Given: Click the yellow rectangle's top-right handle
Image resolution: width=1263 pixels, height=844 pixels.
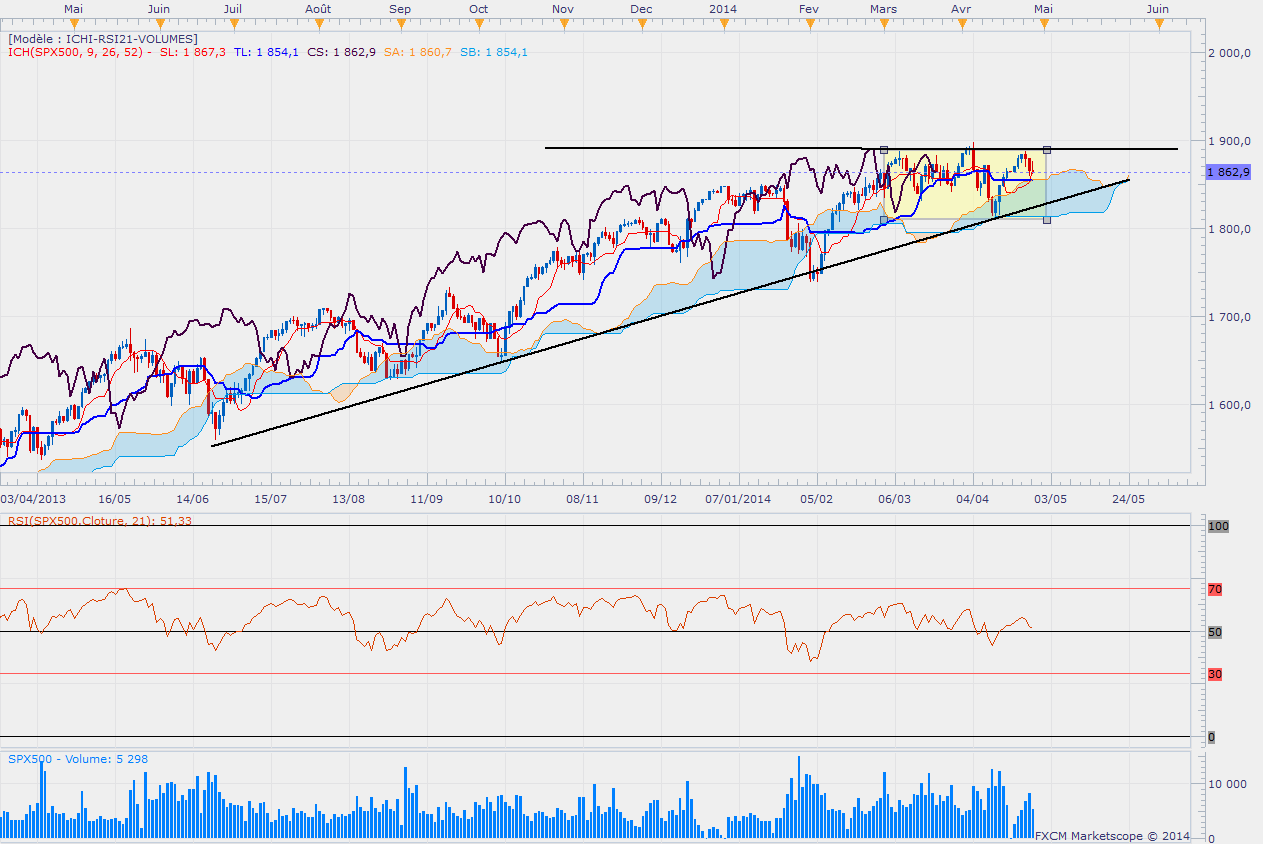Looking at the screenshot, I should pos(1047,150).
